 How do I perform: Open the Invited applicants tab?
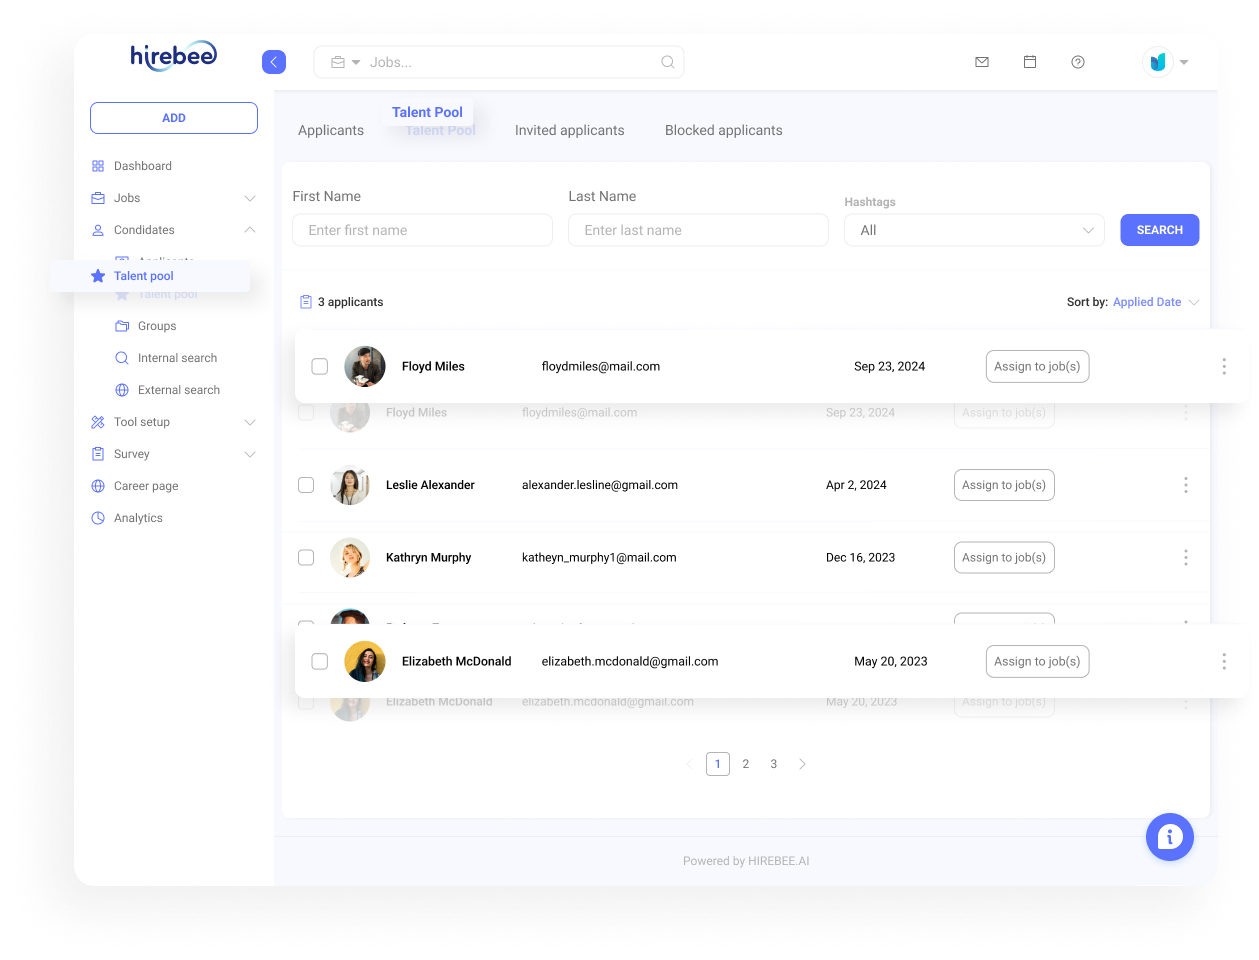[x=569, y=130]
